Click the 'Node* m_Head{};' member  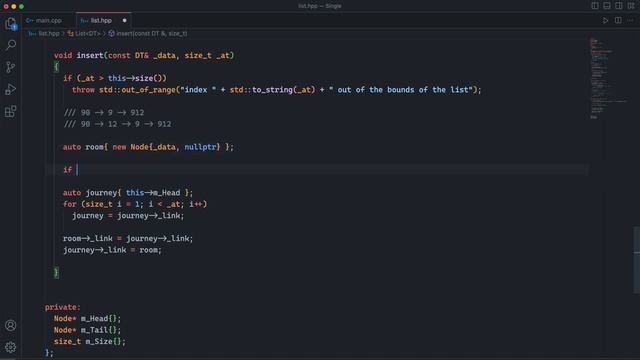87,318
